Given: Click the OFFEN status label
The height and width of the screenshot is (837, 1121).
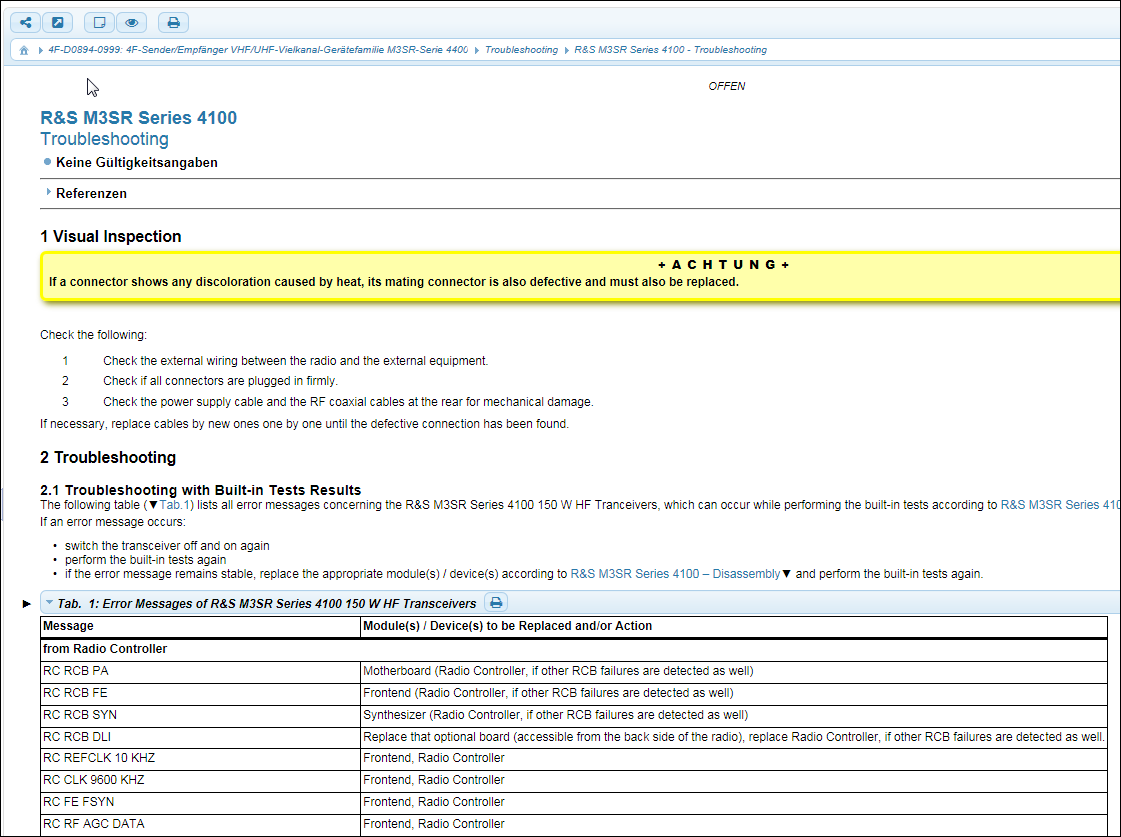Looking at the screenshot, I should (x=726, y=86).
